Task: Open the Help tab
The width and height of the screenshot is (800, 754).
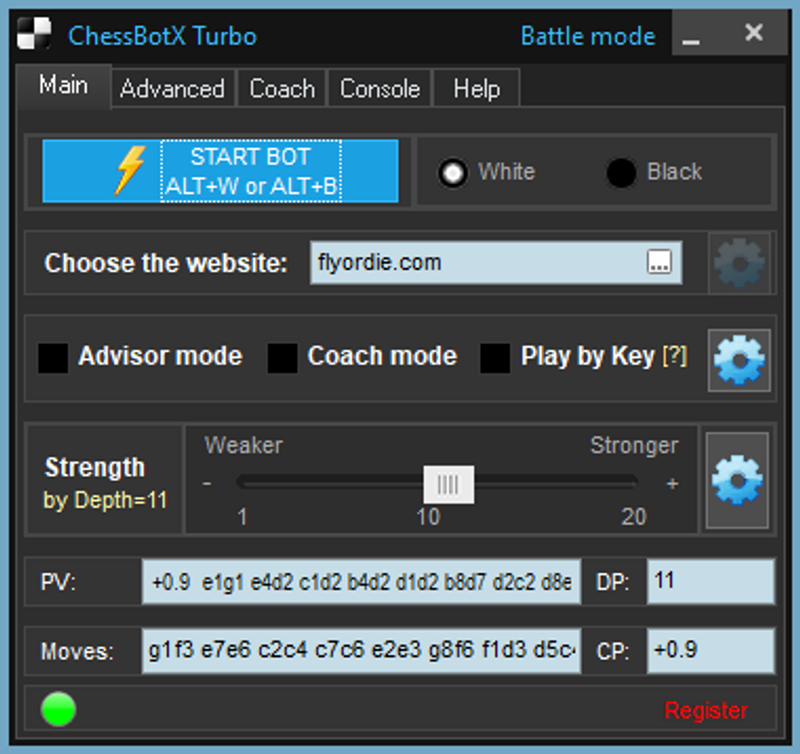Action: click(477, 88)
